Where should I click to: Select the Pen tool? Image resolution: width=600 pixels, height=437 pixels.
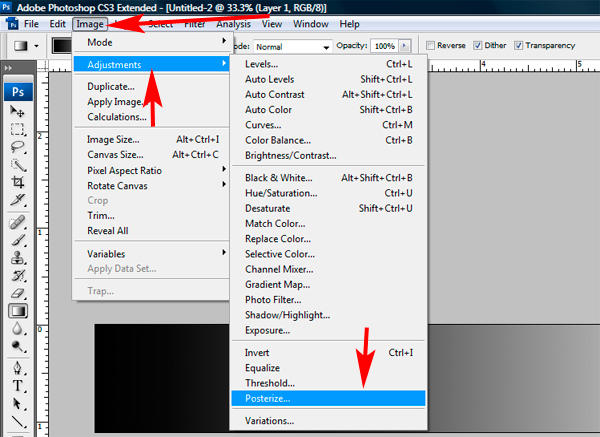pos(17,368)
